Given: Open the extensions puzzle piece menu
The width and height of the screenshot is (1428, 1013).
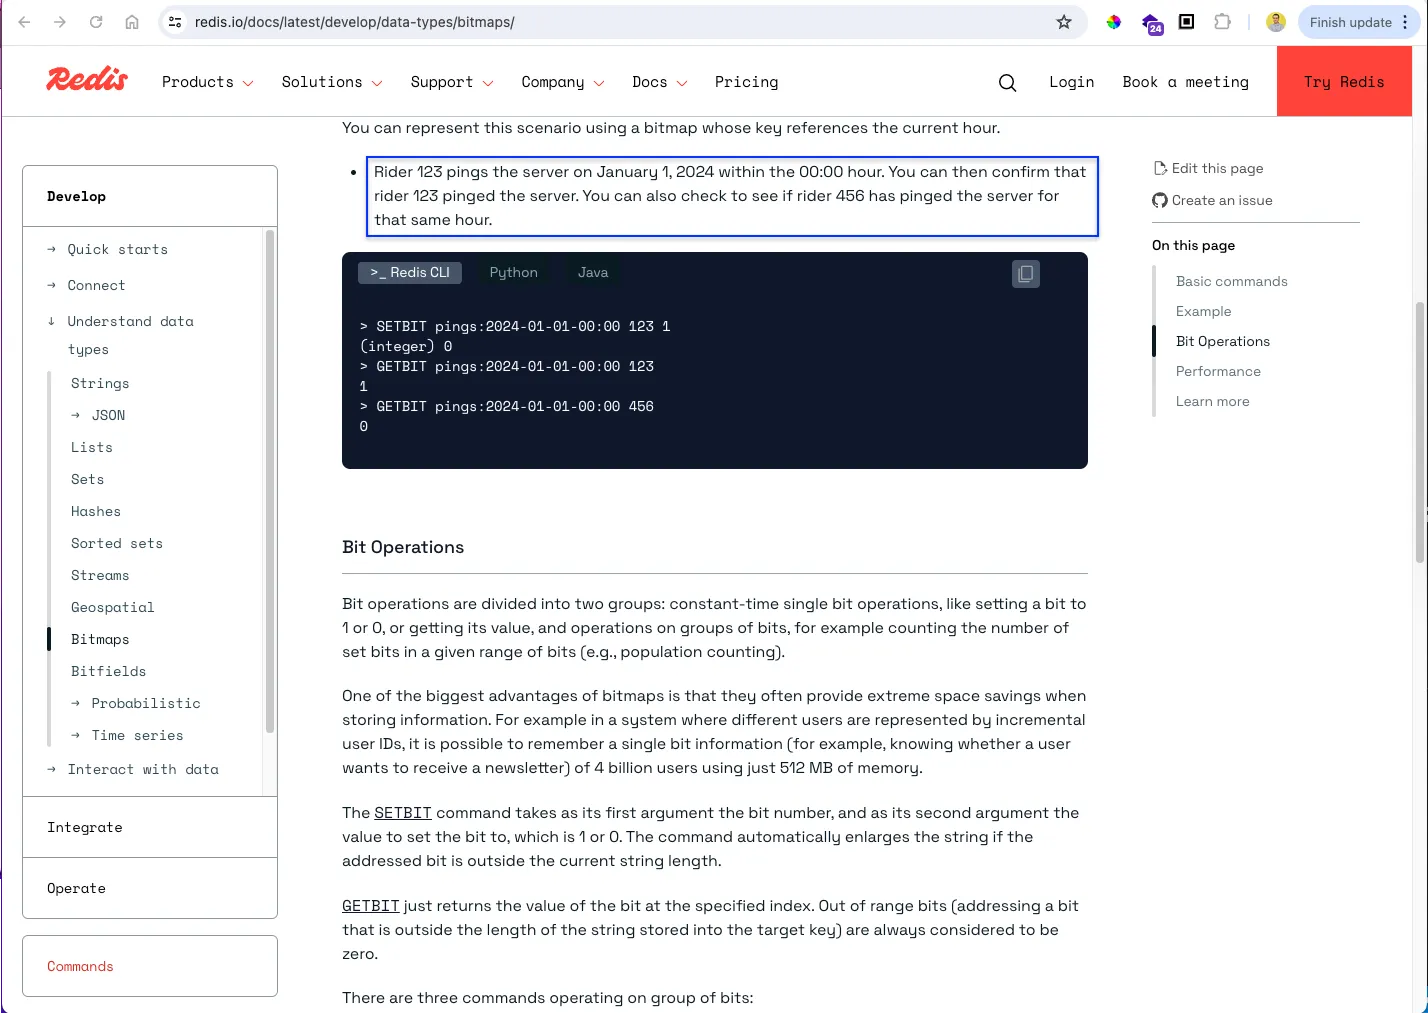Looking at the screenshot, I should 1222,22.
